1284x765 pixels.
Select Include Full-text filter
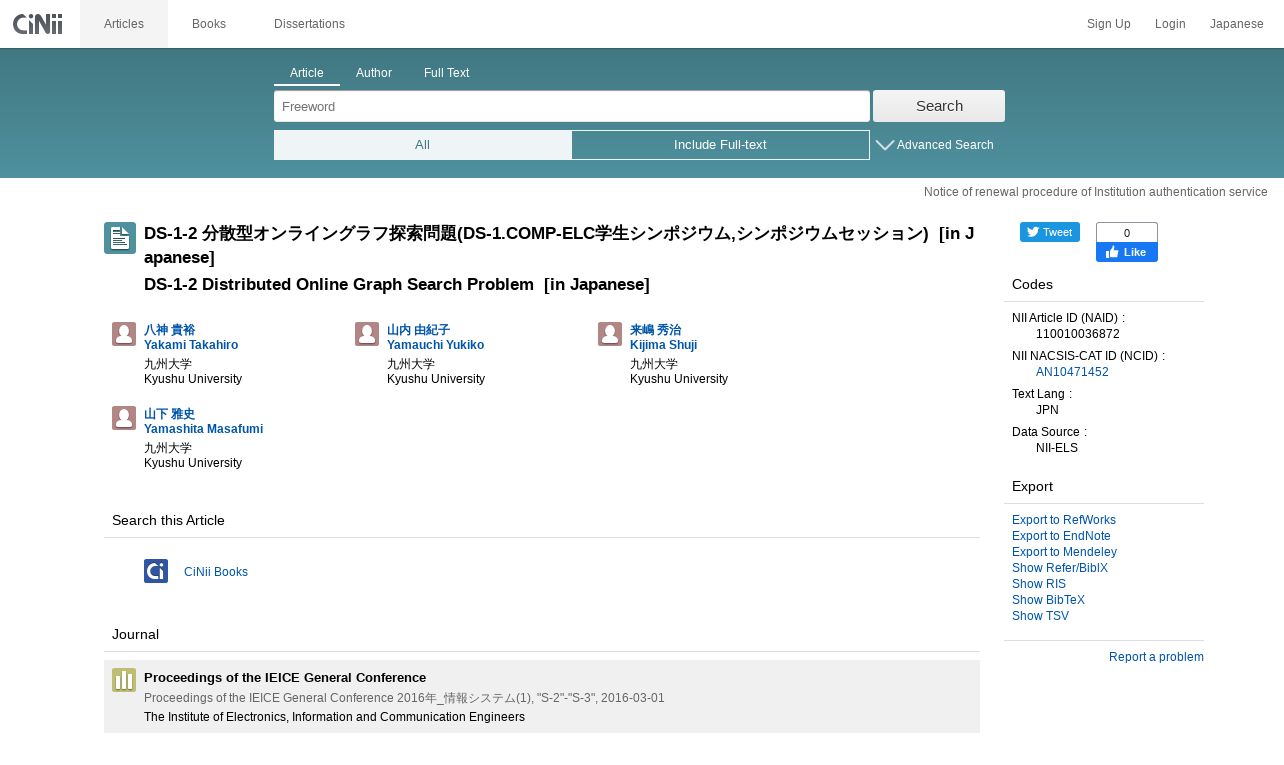coord(720,145)
